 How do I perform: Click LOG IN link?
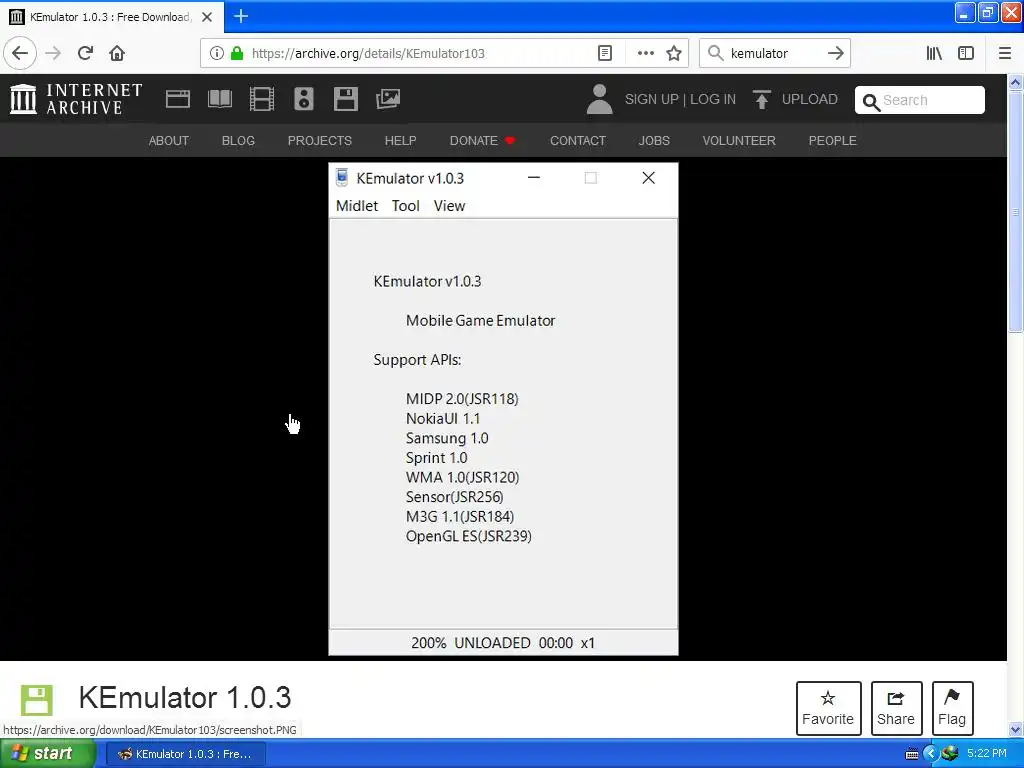[712, 99]
